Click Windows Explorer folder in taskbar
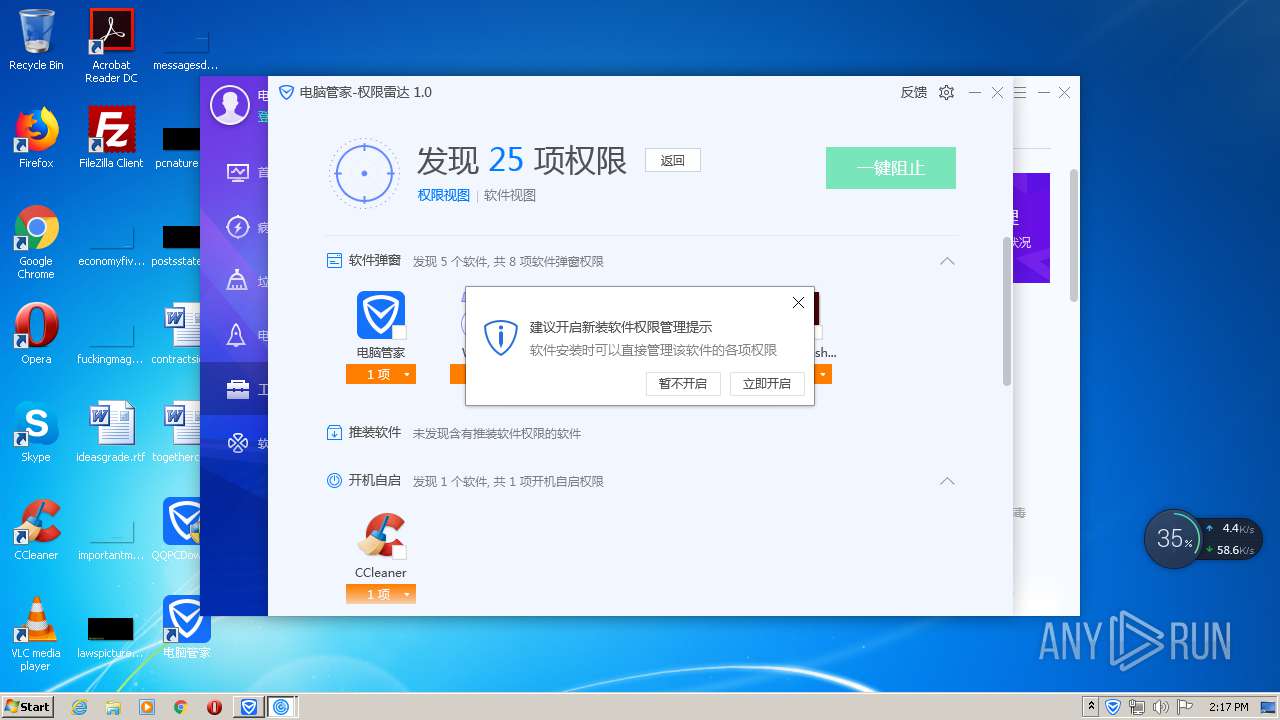 pos(113,707)
